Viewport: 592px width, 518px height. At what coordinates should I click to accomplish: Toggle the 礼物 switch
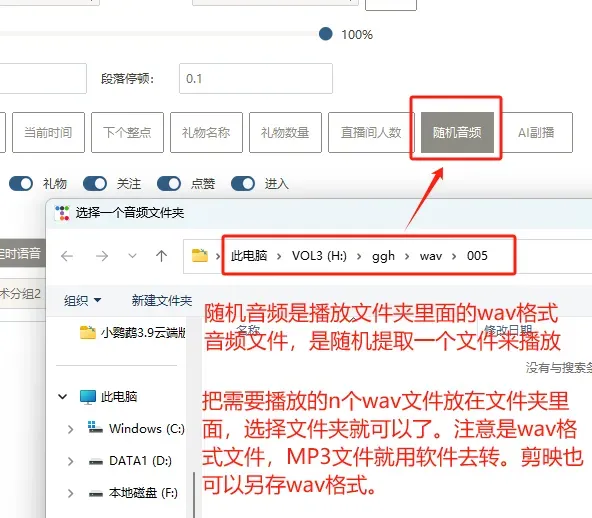[21, 184]
